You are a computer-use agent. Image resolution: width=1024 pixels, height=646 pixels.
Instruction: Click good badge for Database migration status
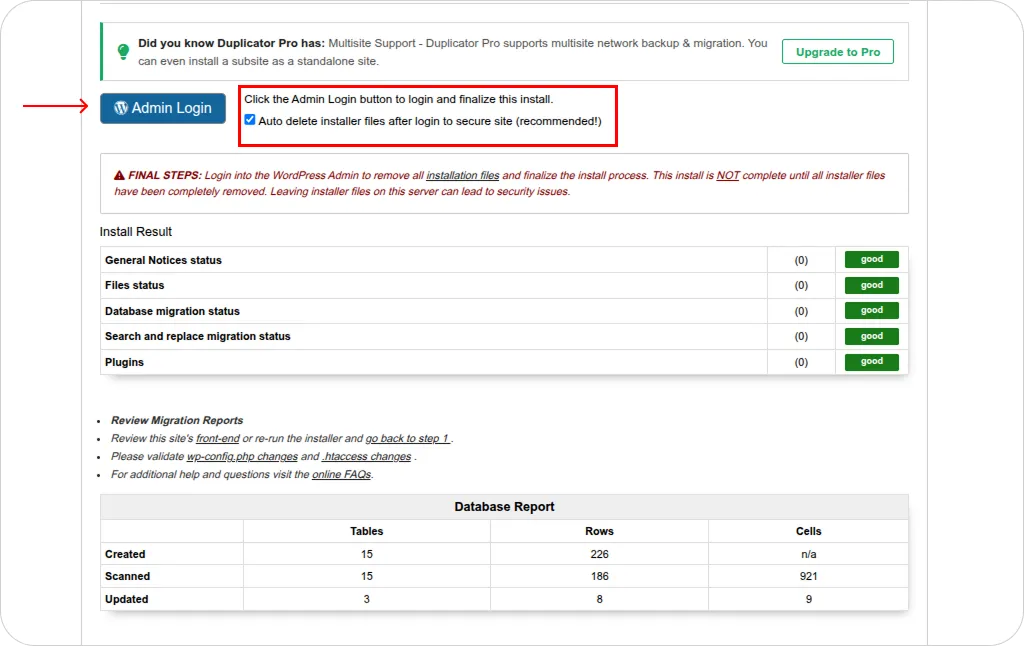click(871, 310)
